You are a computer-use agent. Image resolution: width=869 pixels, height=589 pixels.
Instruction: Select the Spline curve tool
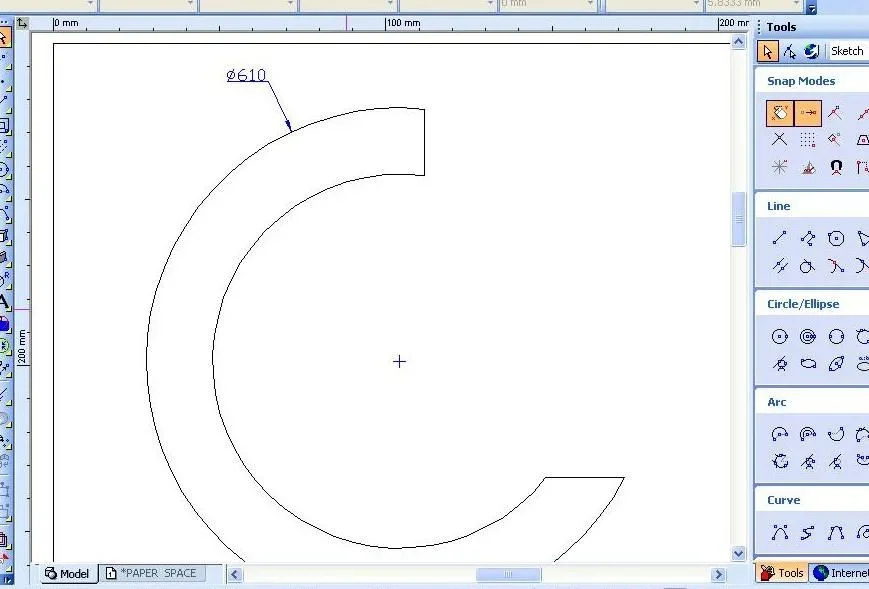(807, 532)
